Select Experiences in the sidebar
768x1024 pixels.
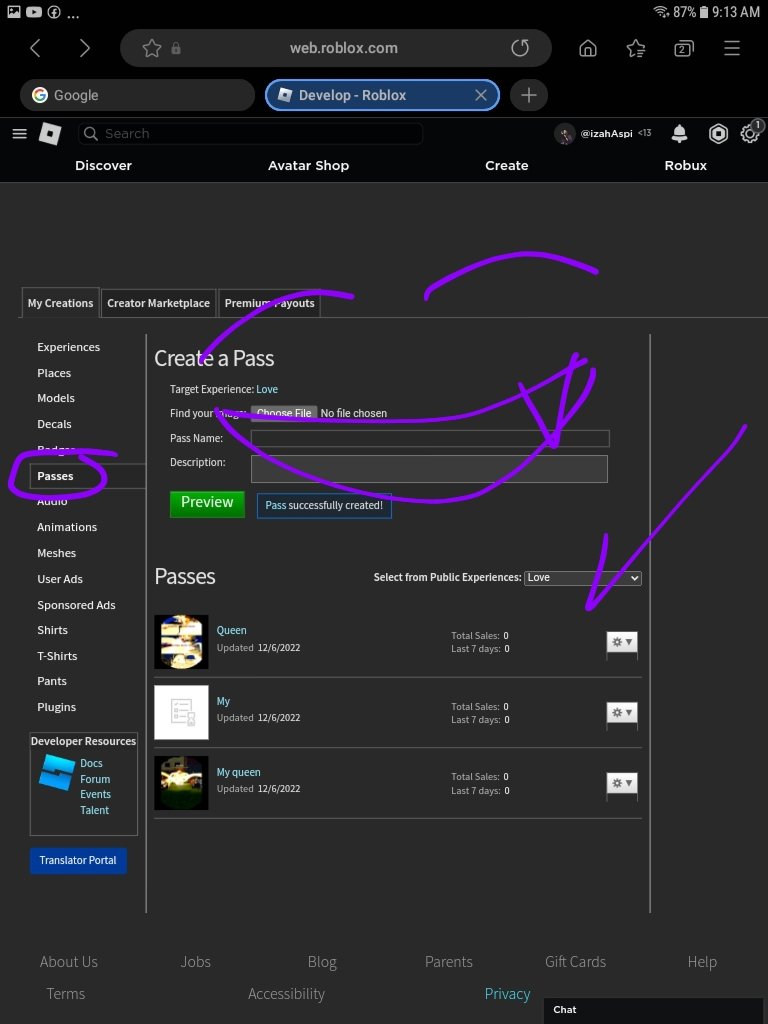coord(69,347)
